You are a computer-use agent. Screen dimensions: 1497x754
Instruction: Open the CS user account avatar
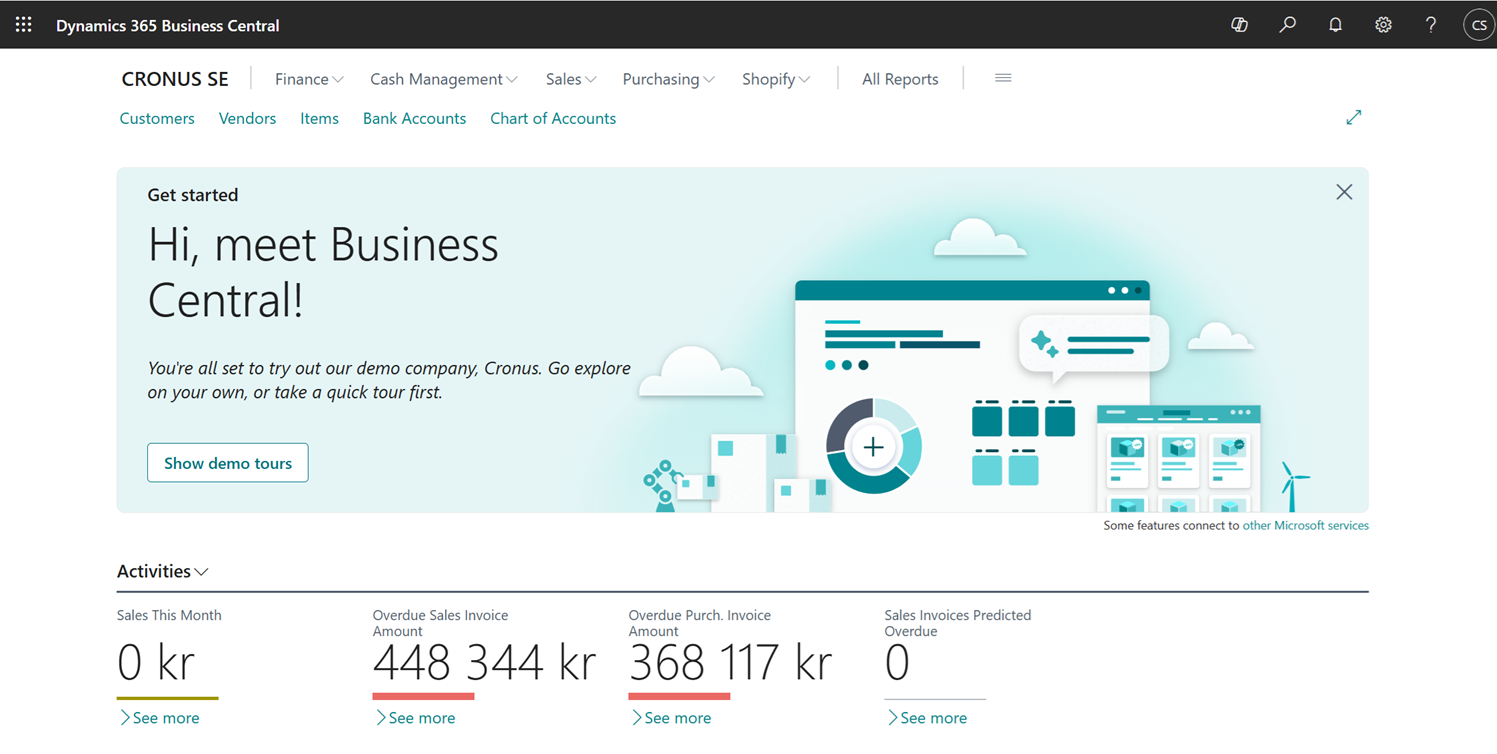(1478, 25)
